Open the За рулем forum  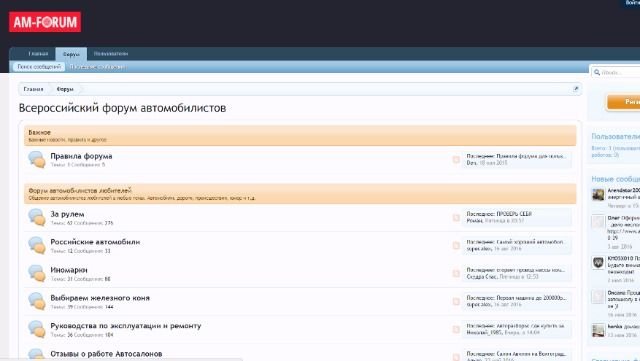[67, 214]
